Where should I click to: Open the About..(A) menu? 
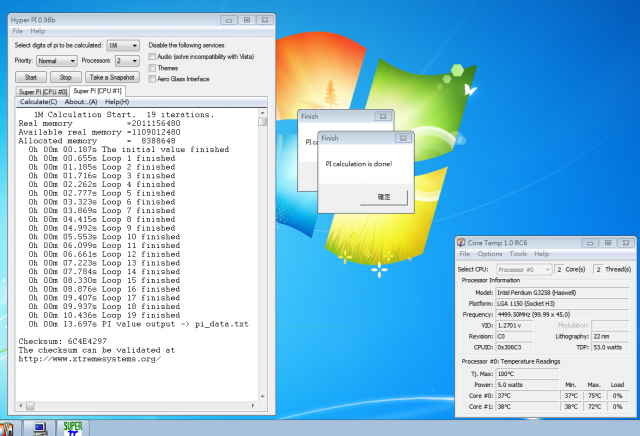point(81,102)
